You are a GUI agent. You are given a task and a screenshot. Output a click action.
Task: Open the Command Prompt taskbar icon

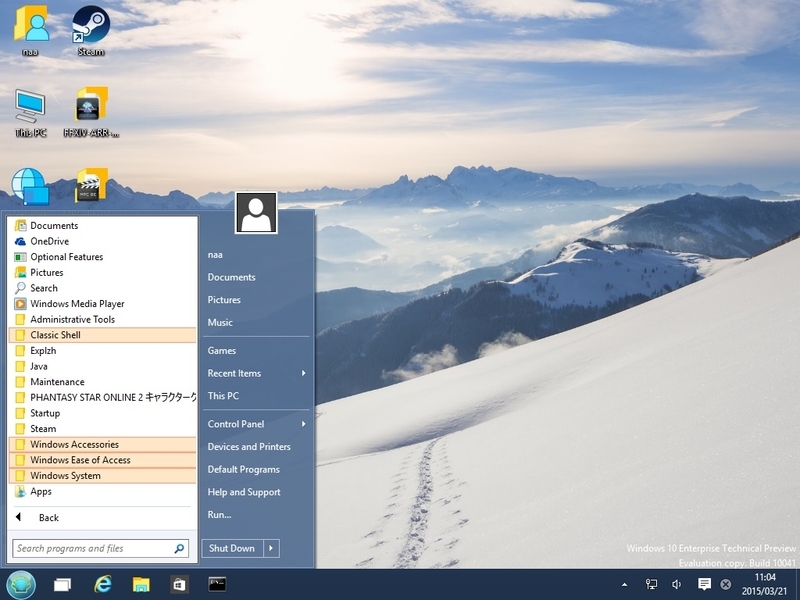(217, 585)
